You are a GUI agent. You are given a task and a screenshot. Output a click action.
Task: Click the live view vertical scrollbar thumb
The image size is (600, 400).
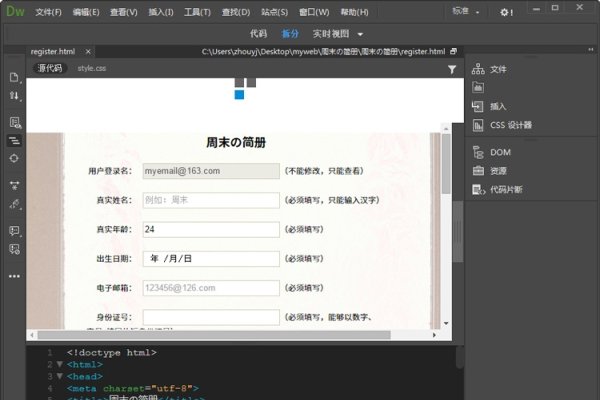click(x=446, y=163)
